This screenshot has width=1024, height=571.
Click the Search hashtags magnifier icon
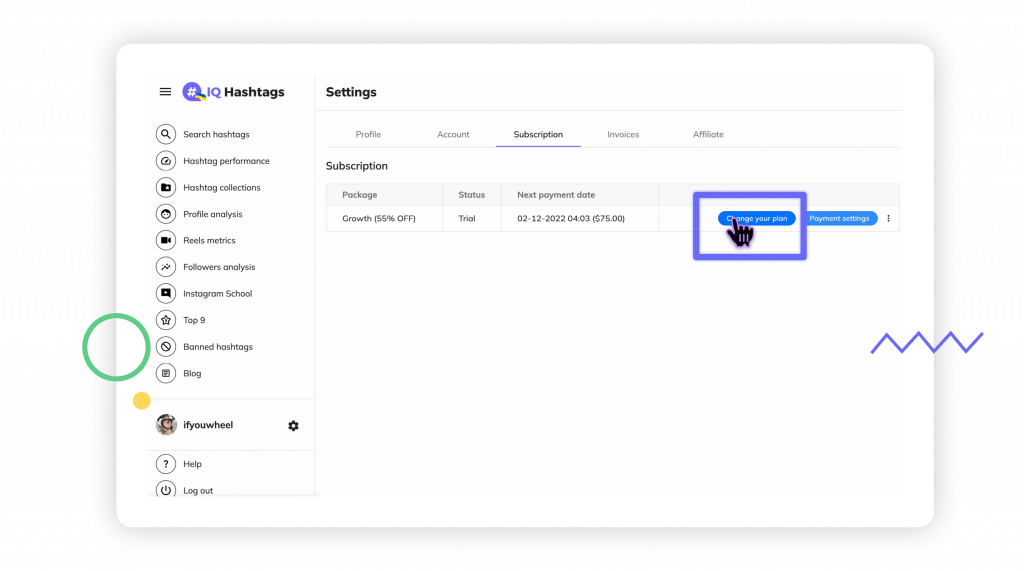click(166, 134)
